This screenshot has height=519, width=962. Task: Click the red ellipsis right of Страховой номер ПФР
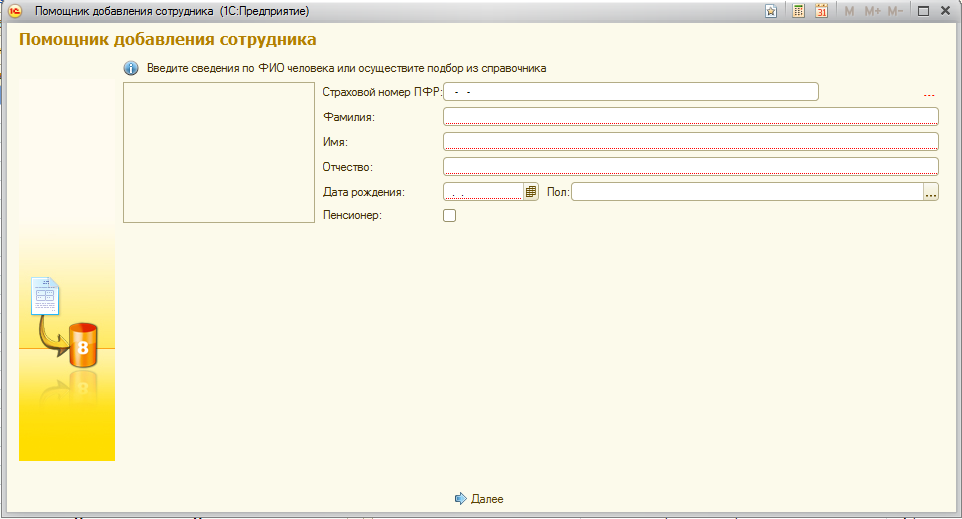929,94
